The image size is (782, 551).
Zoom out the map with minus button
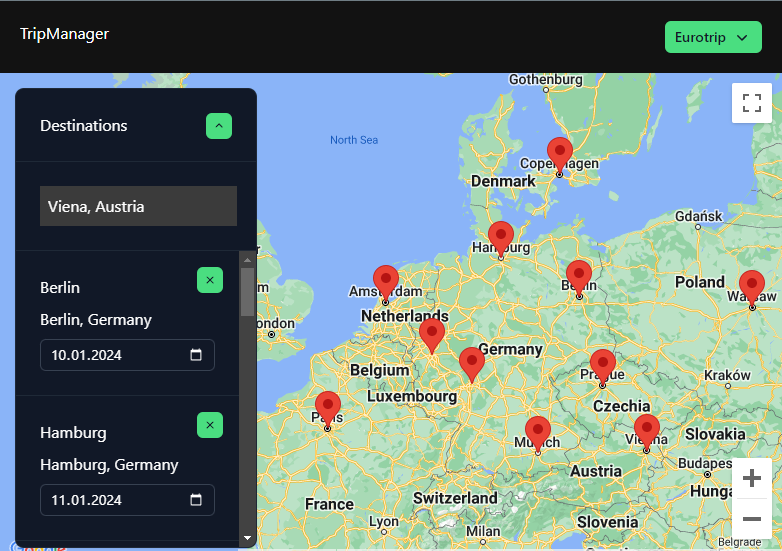[752, 519]
